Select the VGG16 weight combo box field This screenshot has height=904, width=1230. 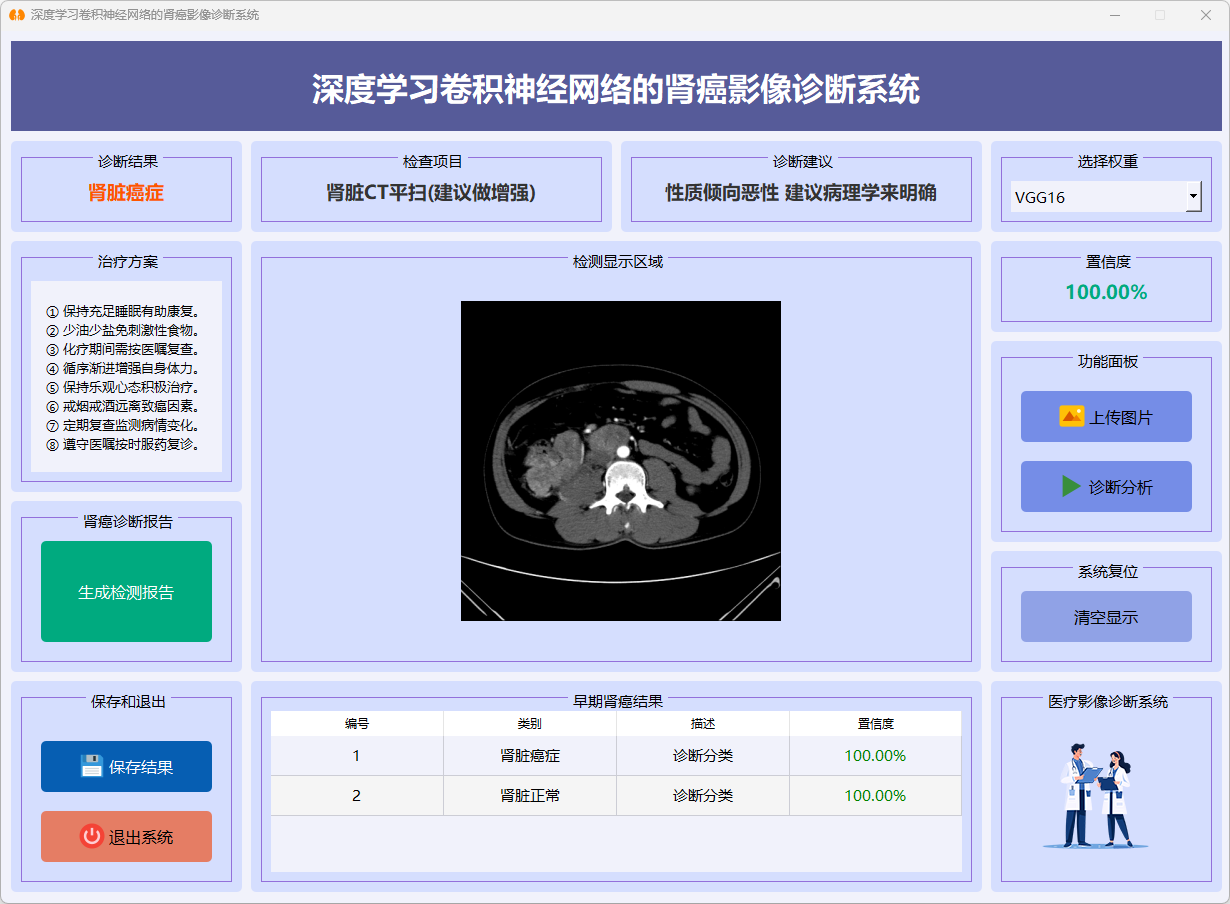[1097, 197]
